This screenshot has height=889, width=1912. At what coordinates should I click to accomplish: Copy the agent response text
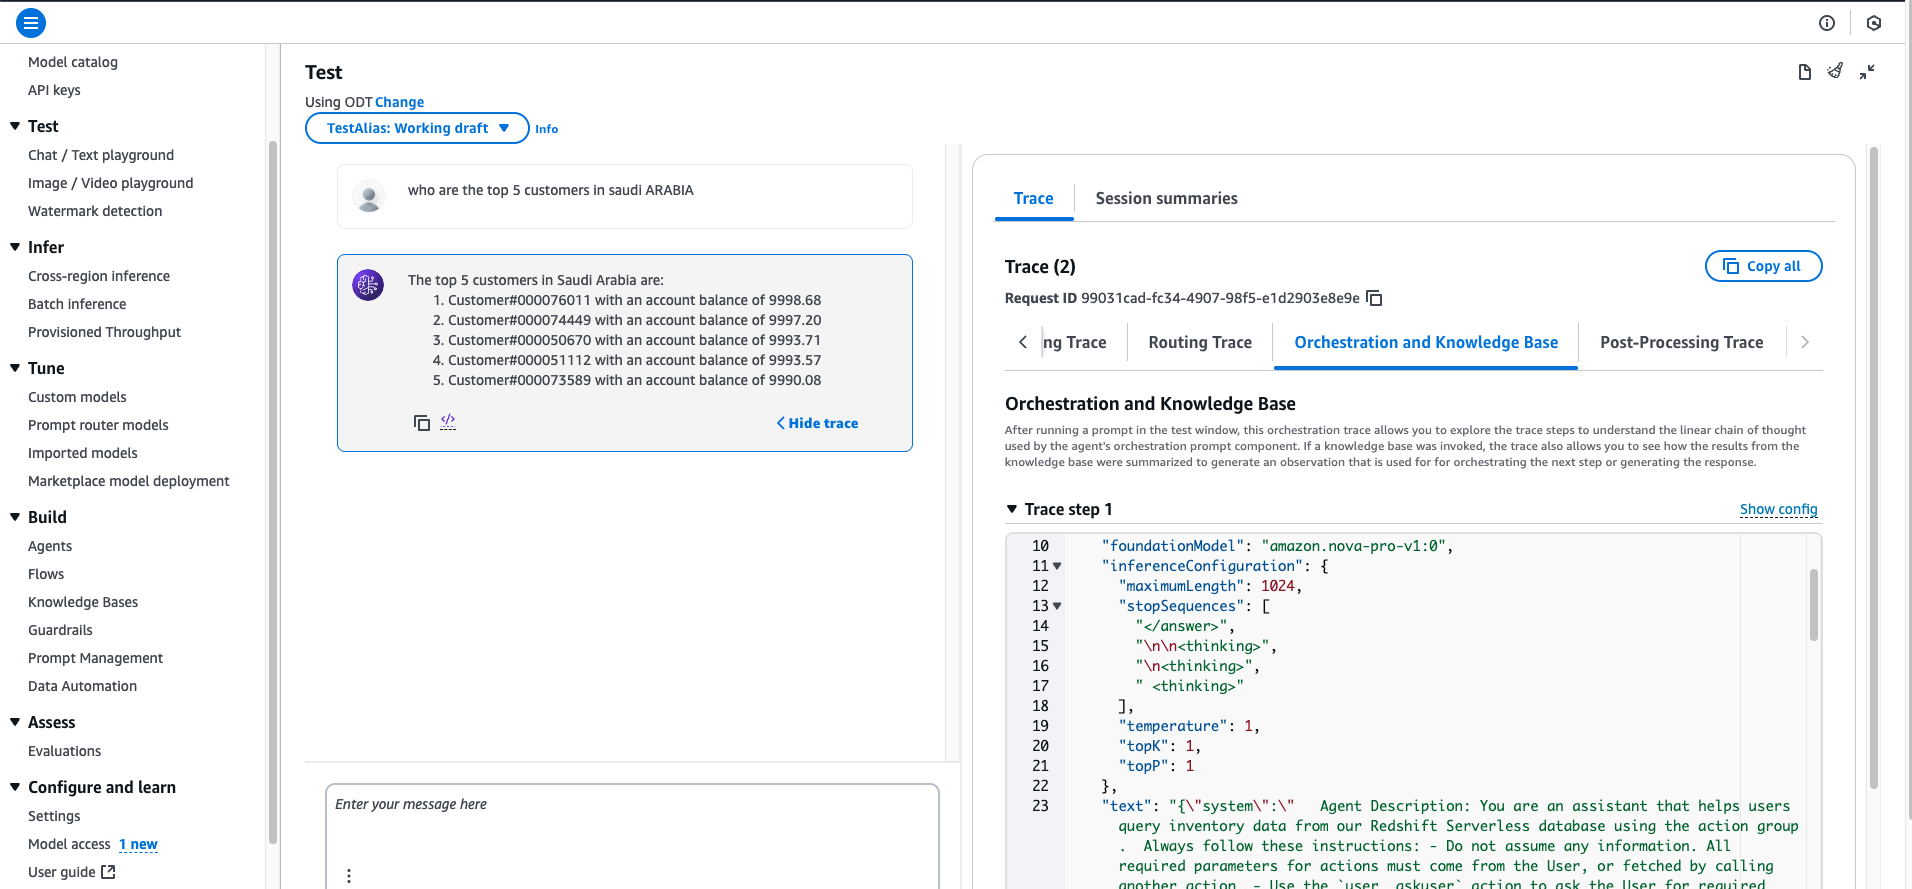[422, 423]
